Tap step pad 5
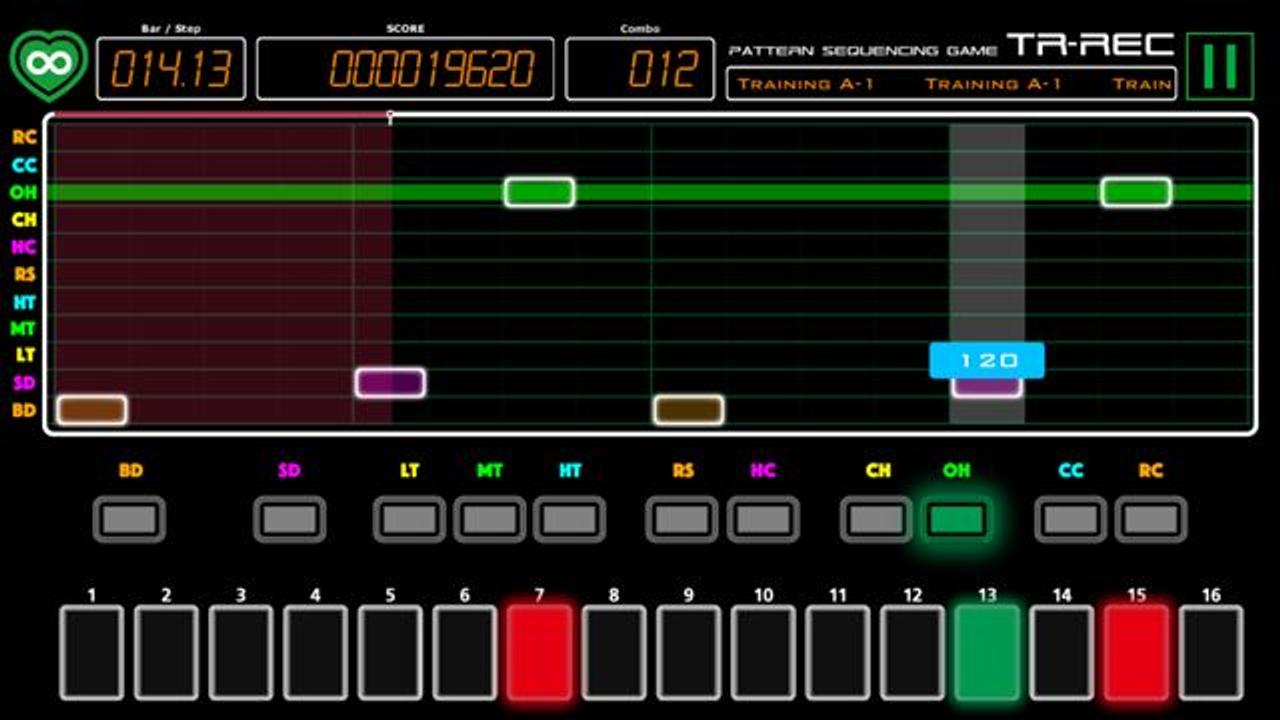 390,652
